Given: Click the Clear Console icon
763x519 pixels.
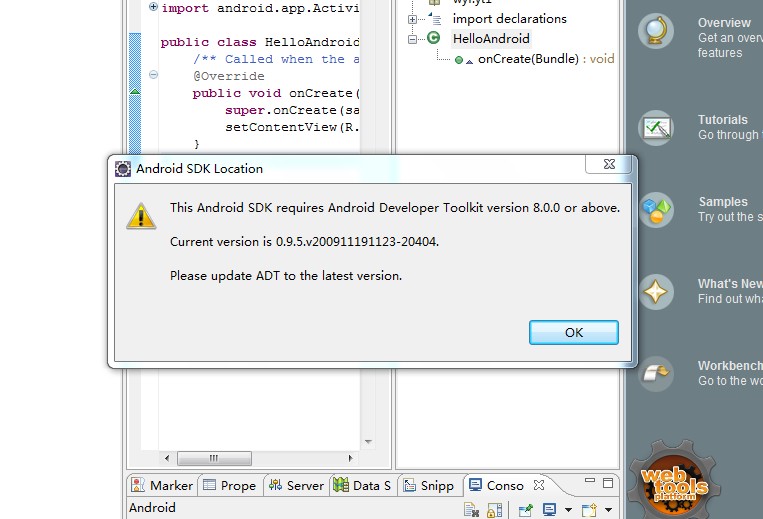Looking at the screenshot, I should 471,510.
